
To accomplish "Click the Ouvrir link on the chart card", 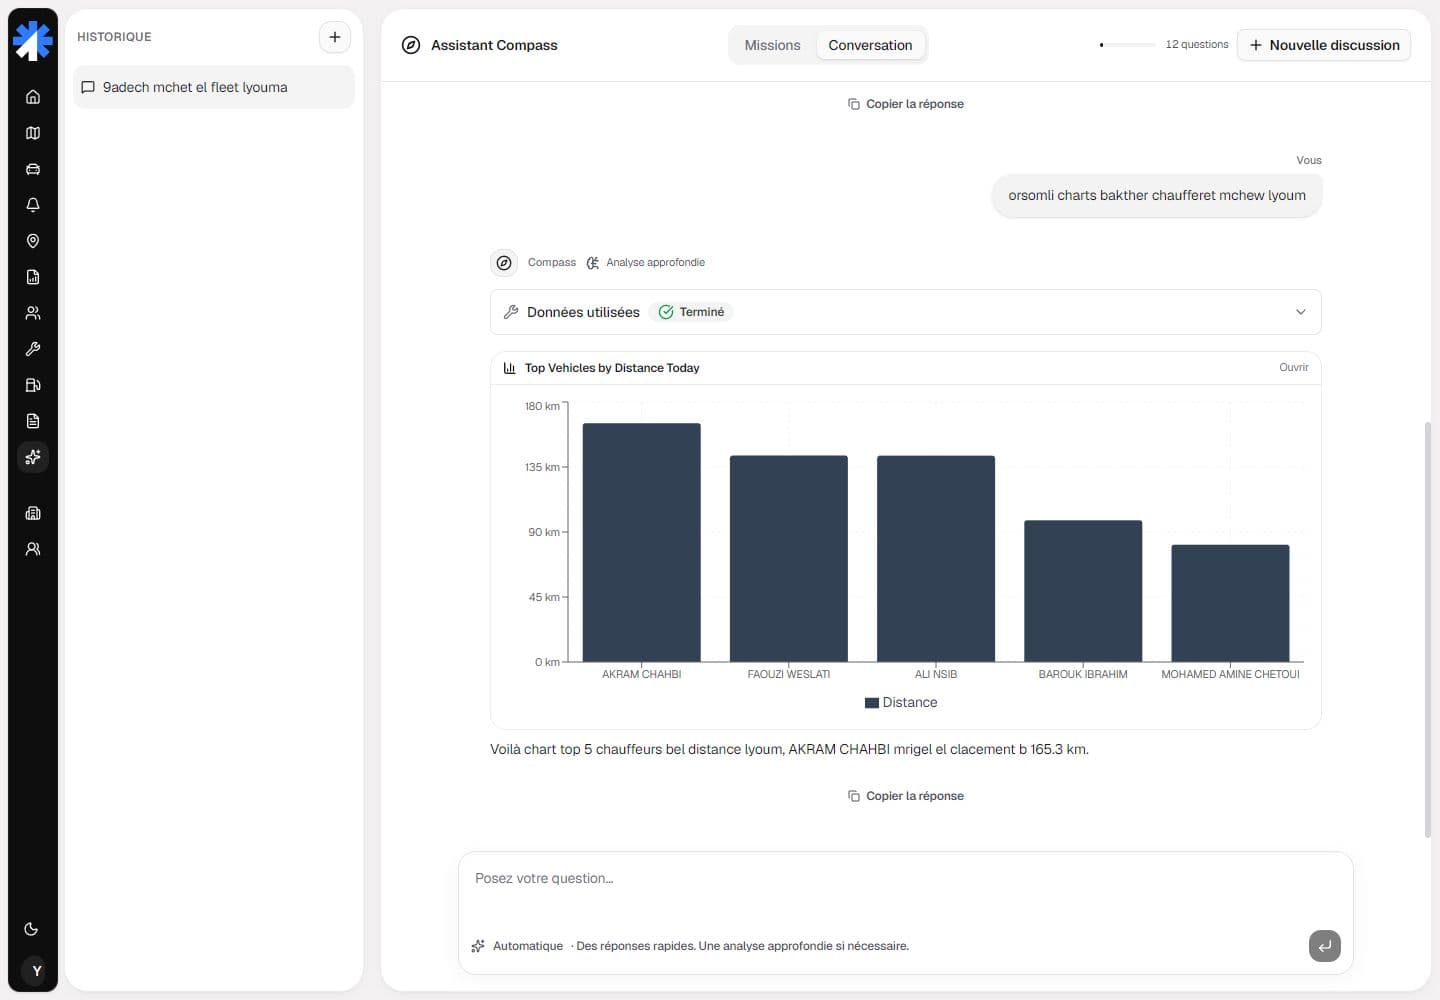I will [x=1293, y=368].
